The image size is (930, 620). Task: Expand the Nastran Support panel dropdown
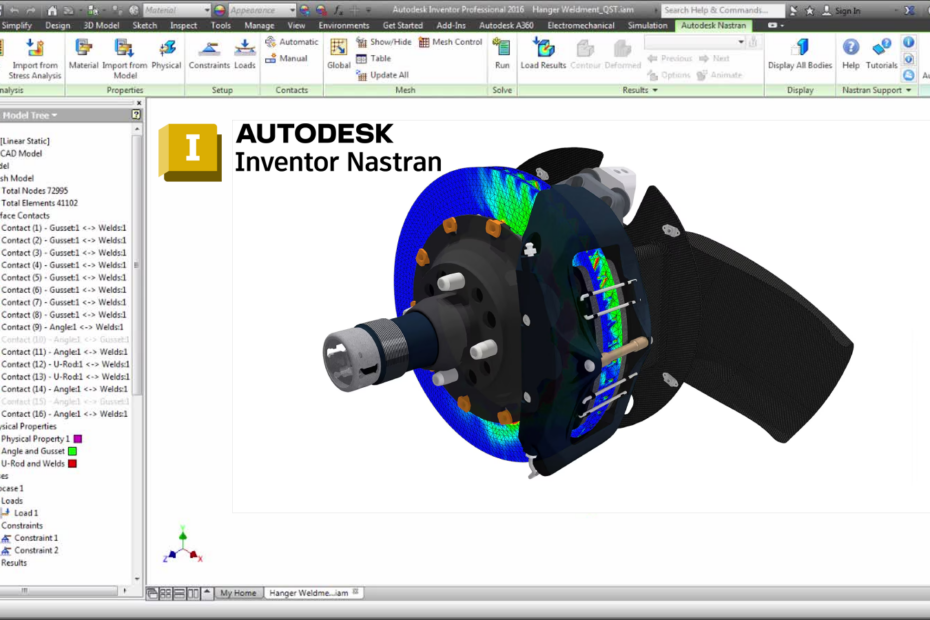point(908,90)
